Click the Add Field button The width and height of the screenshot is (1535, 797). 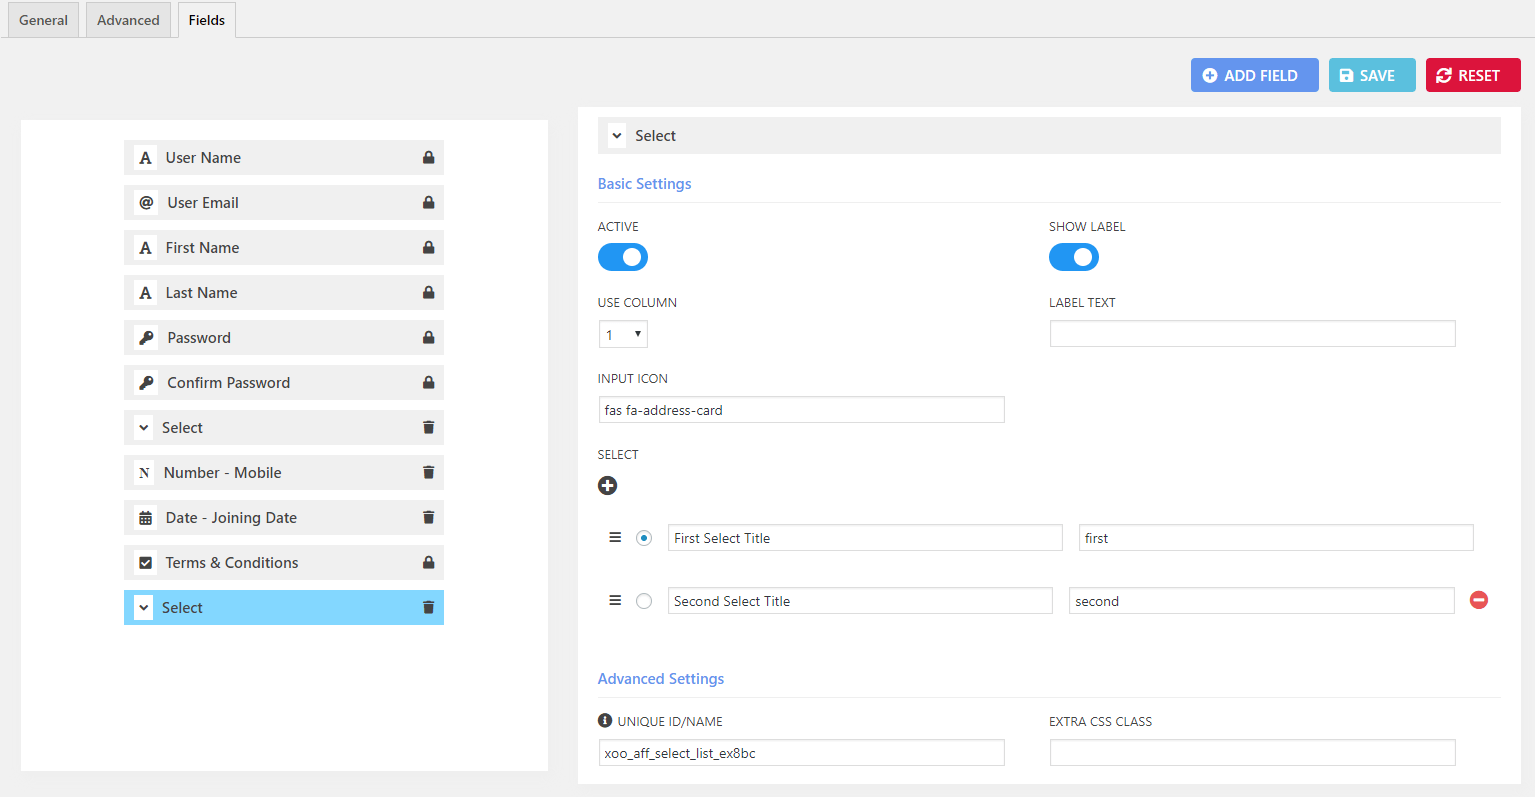click(1254, 75)
